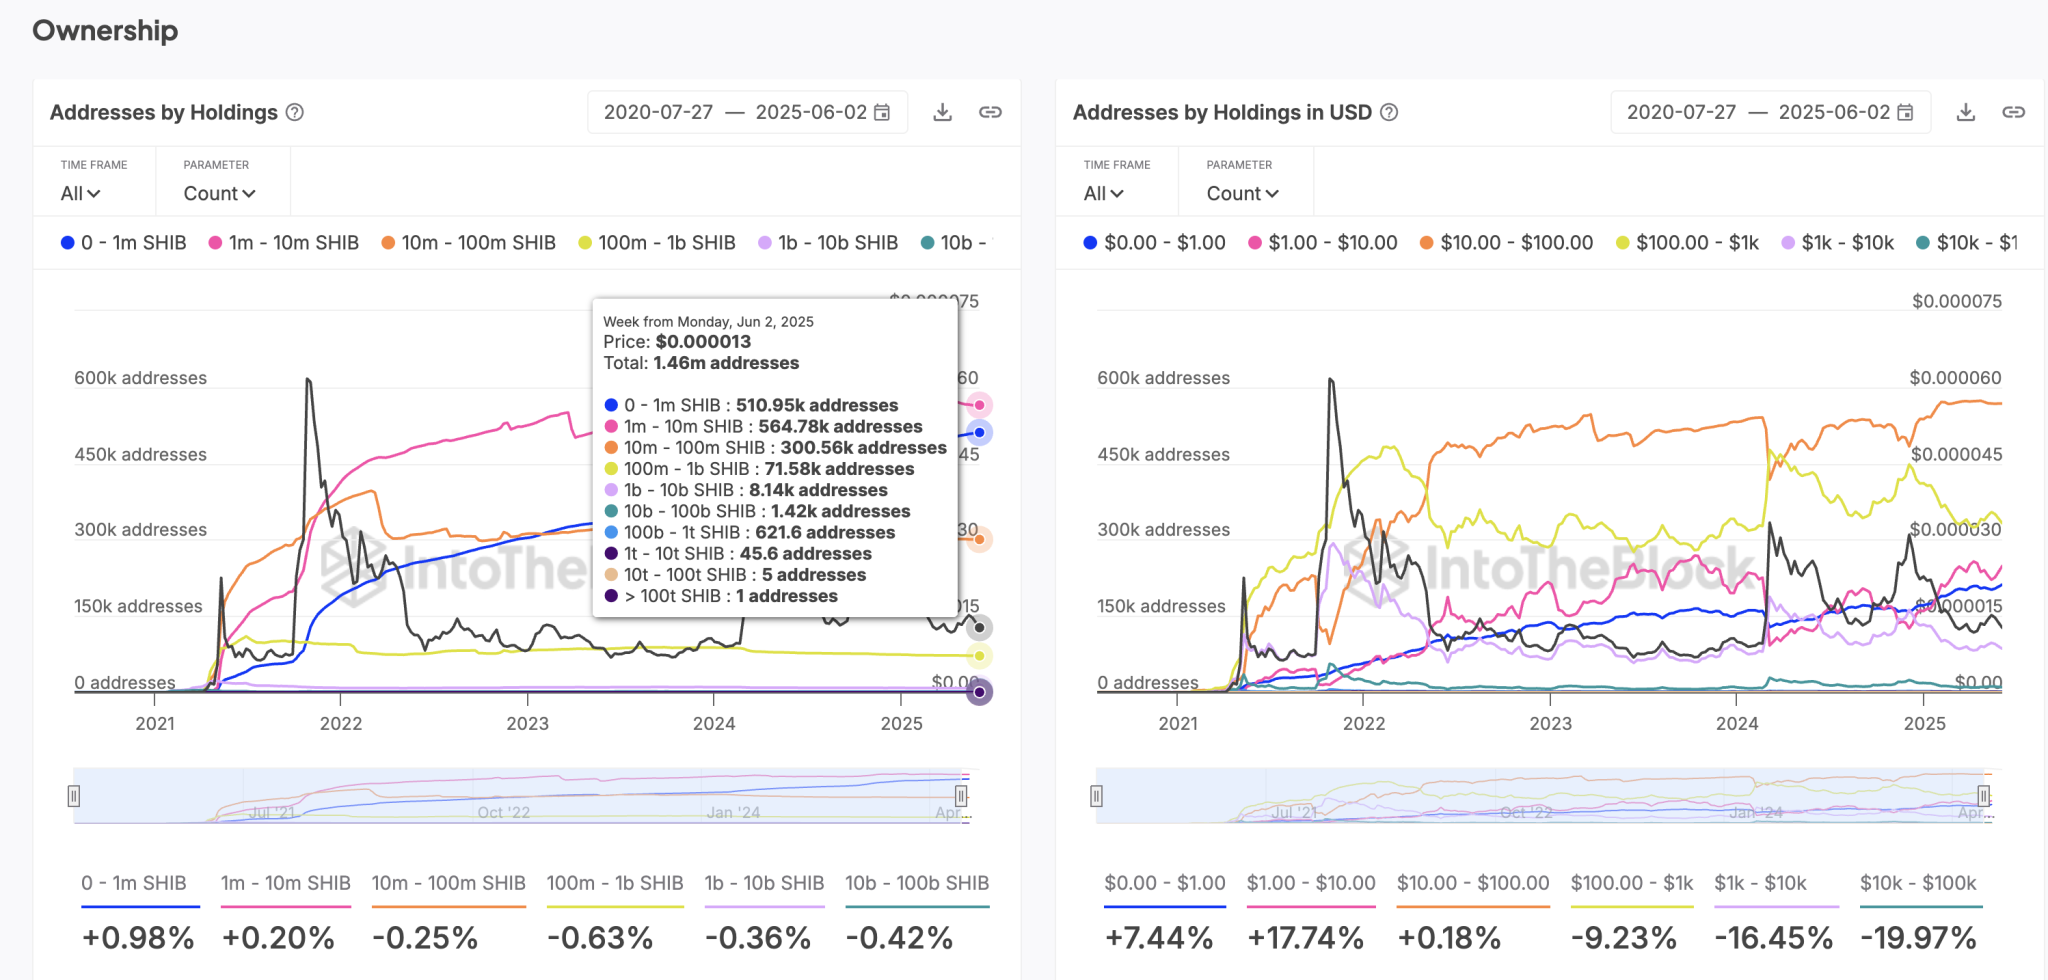Image resolution: width=2048 pixels, height=980 pixels.
Task: Toggle the 0 - 1m SHIB legend series
Action: click(124, 243)
